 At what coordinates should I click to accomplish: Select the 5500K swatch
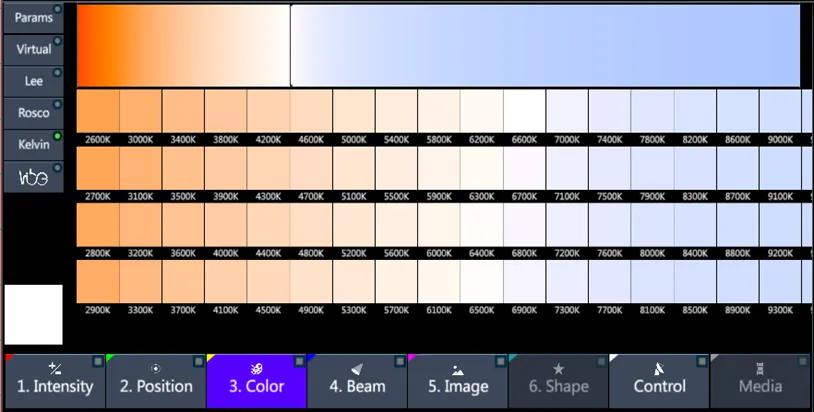[x=396, y=168]
